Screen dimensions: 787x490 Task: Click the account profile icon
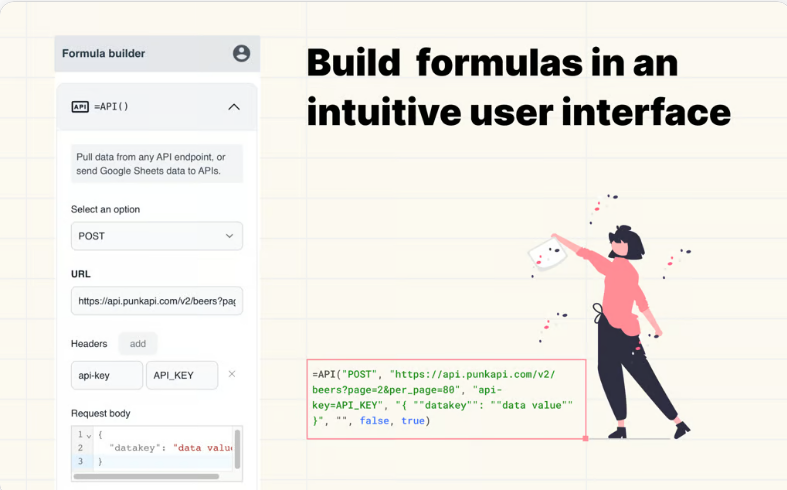pos(241,54)
